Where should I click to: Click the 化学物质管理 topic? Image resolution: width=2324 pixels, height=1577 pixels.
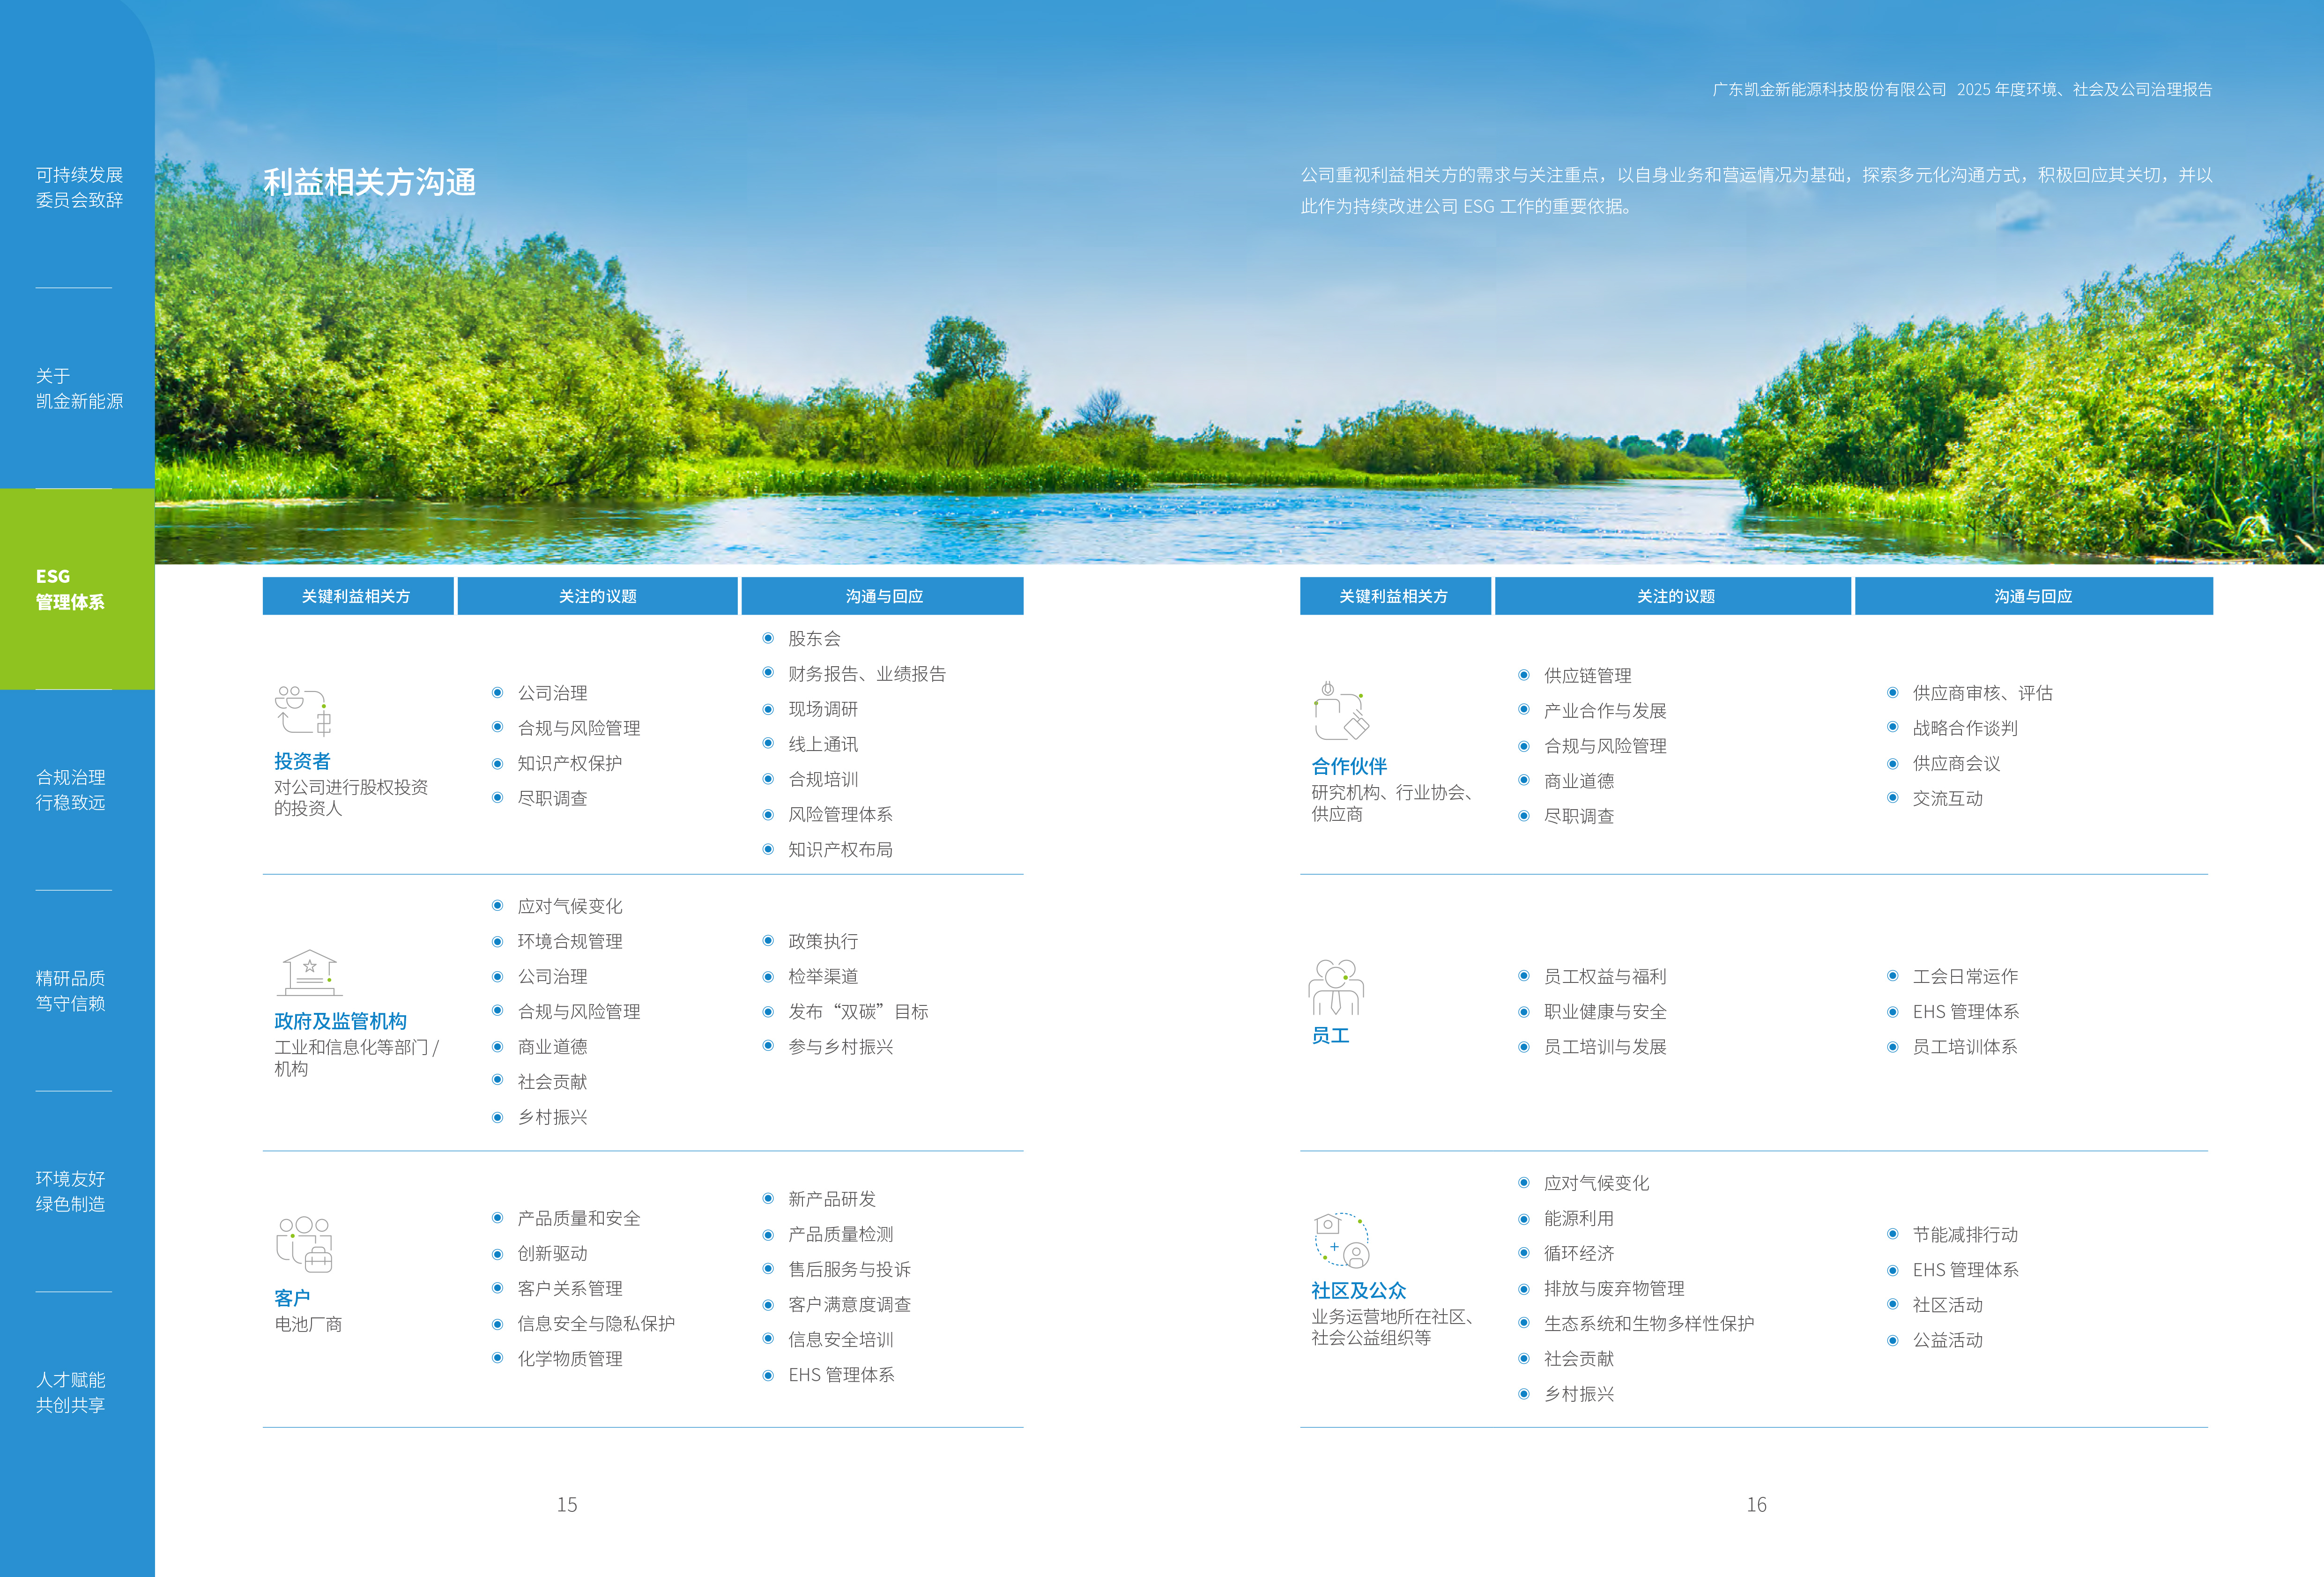click(569, 1359)
